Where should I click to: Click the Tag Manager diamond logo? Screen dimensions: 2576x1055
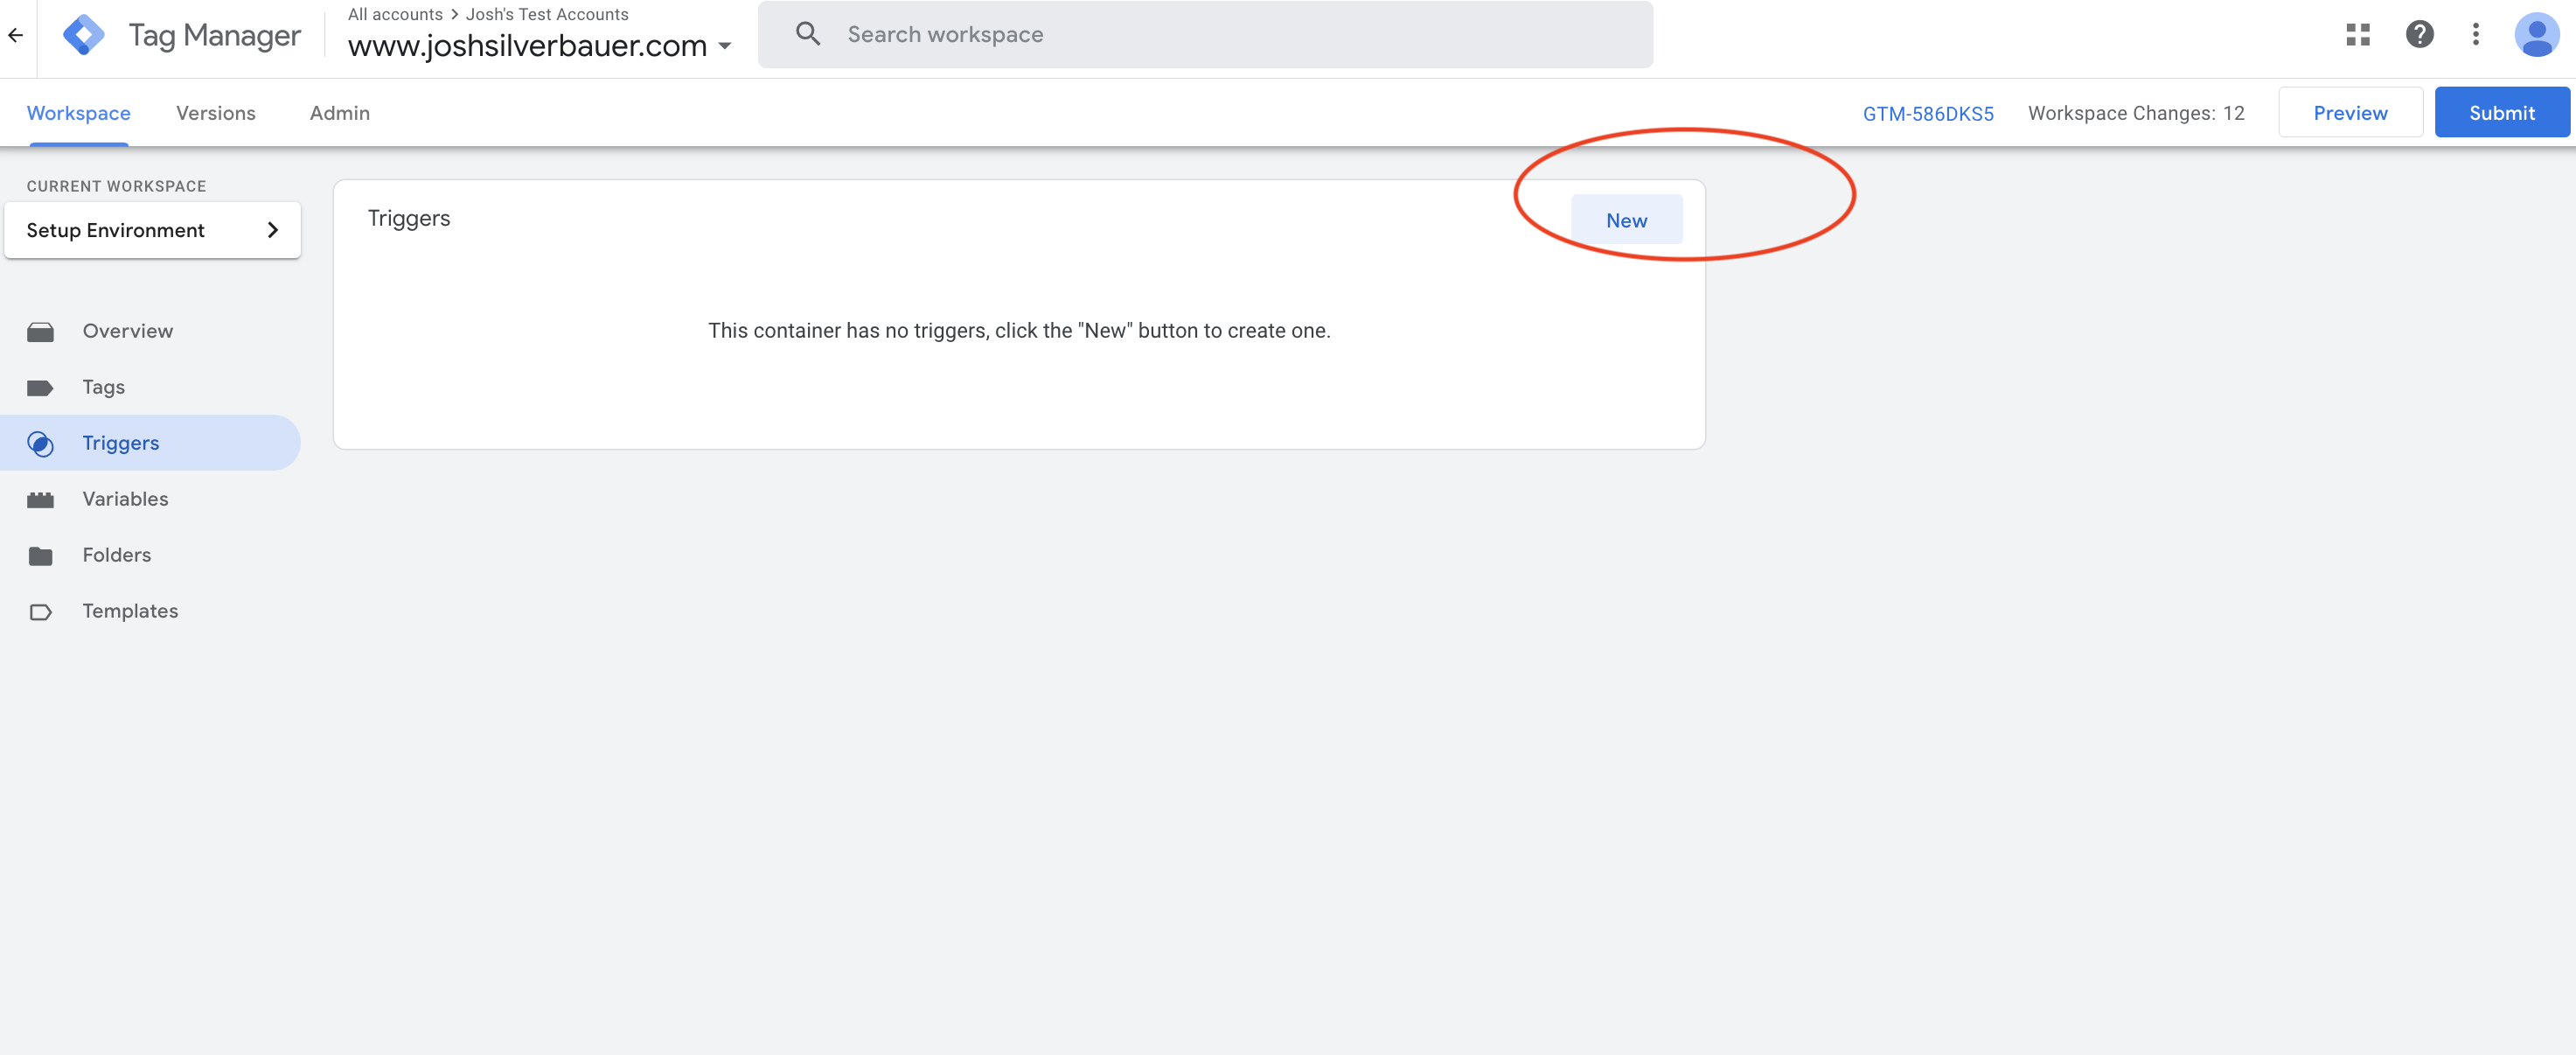coord(84,35)
